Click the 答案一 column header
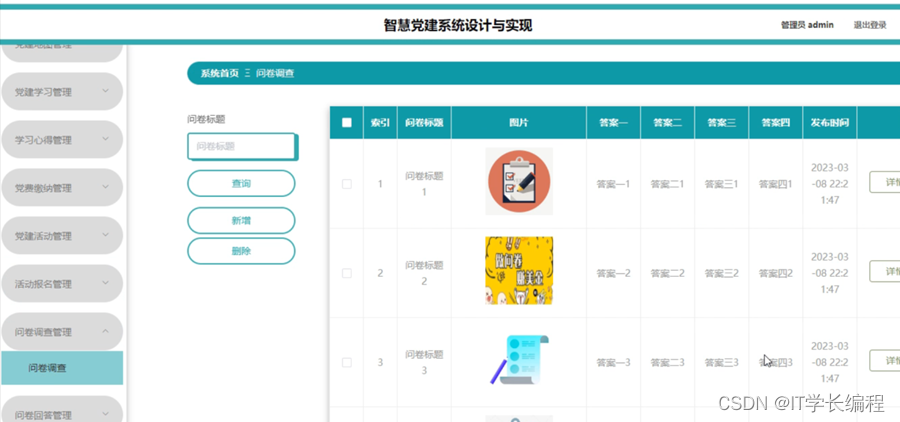900x422 pixels. tap(614, 122)
